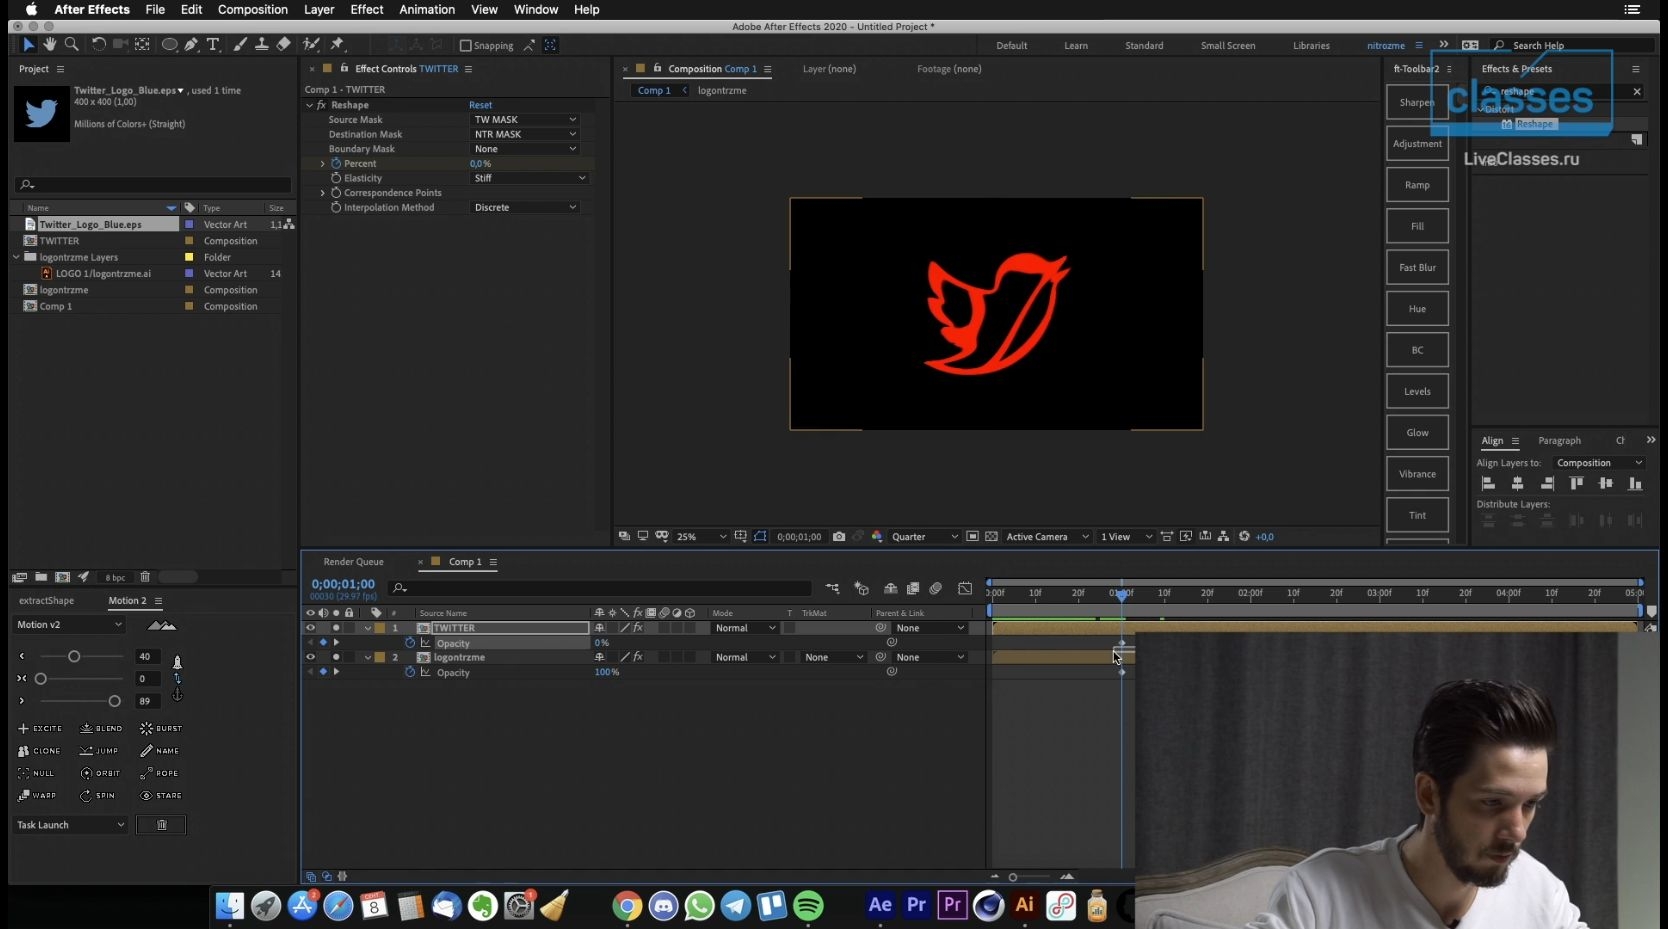This screenshot has height=929, width=1668.
Task: Open Finder from the Dock
Action: click(x=230, y=906)
